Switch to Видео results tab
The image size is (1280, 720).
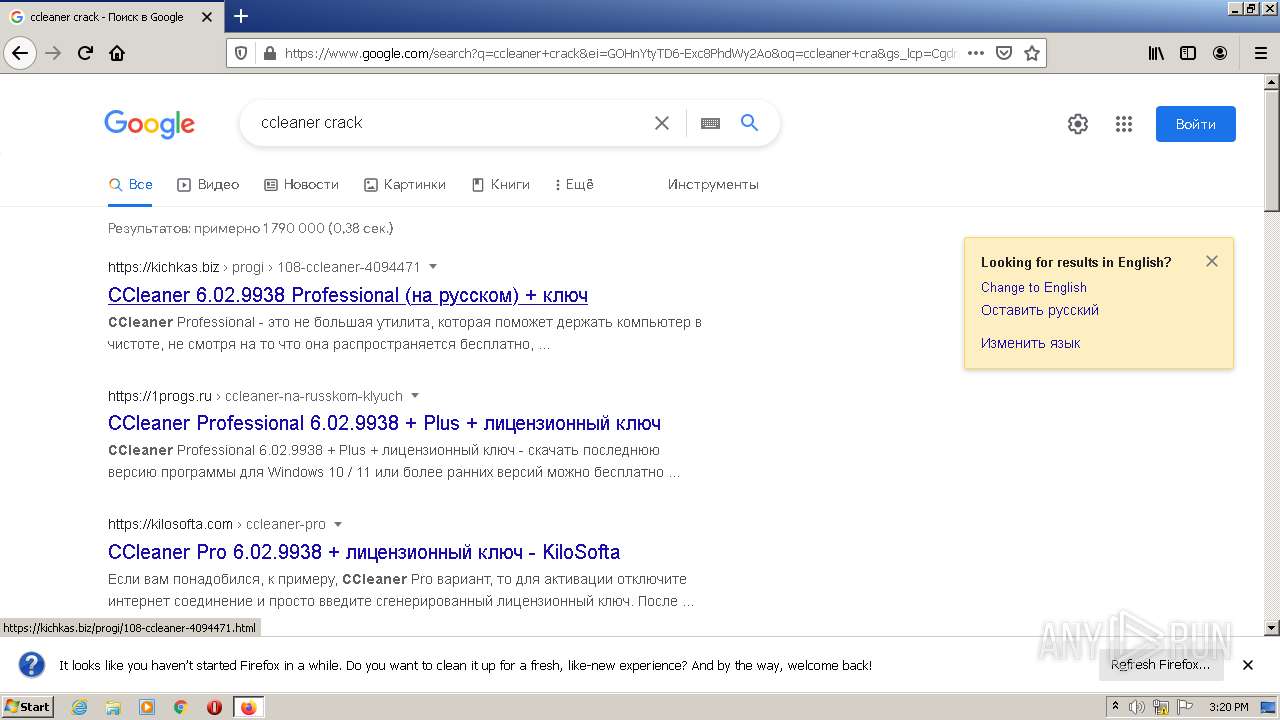pos(208,184)
